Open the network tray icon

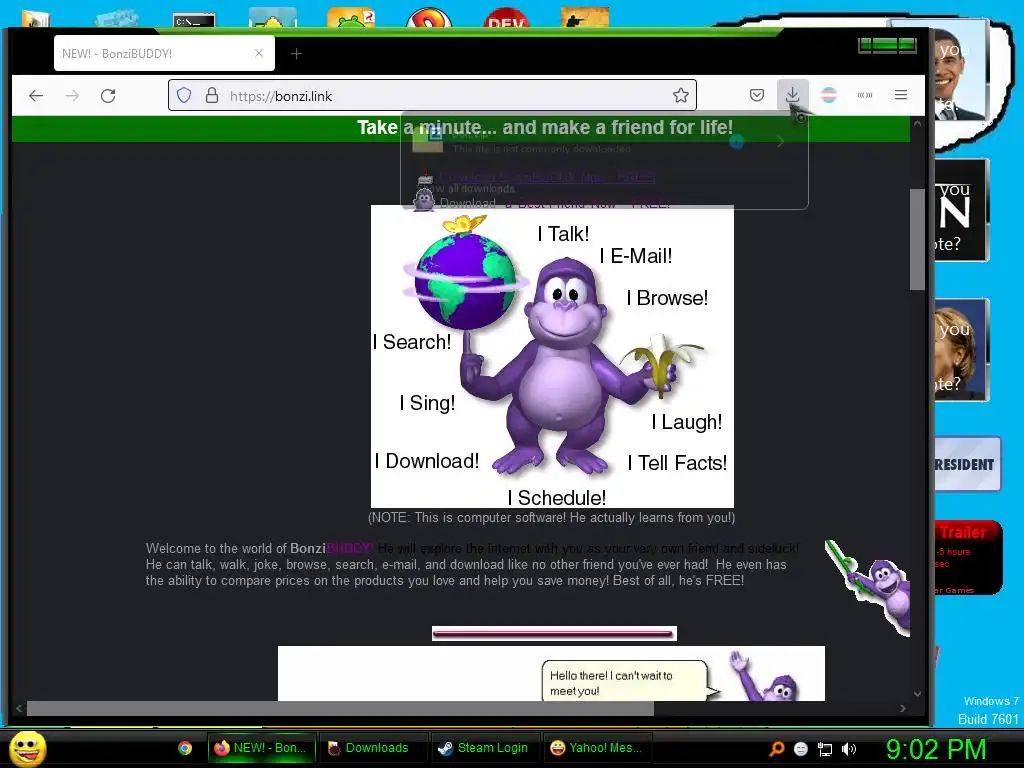825,749
